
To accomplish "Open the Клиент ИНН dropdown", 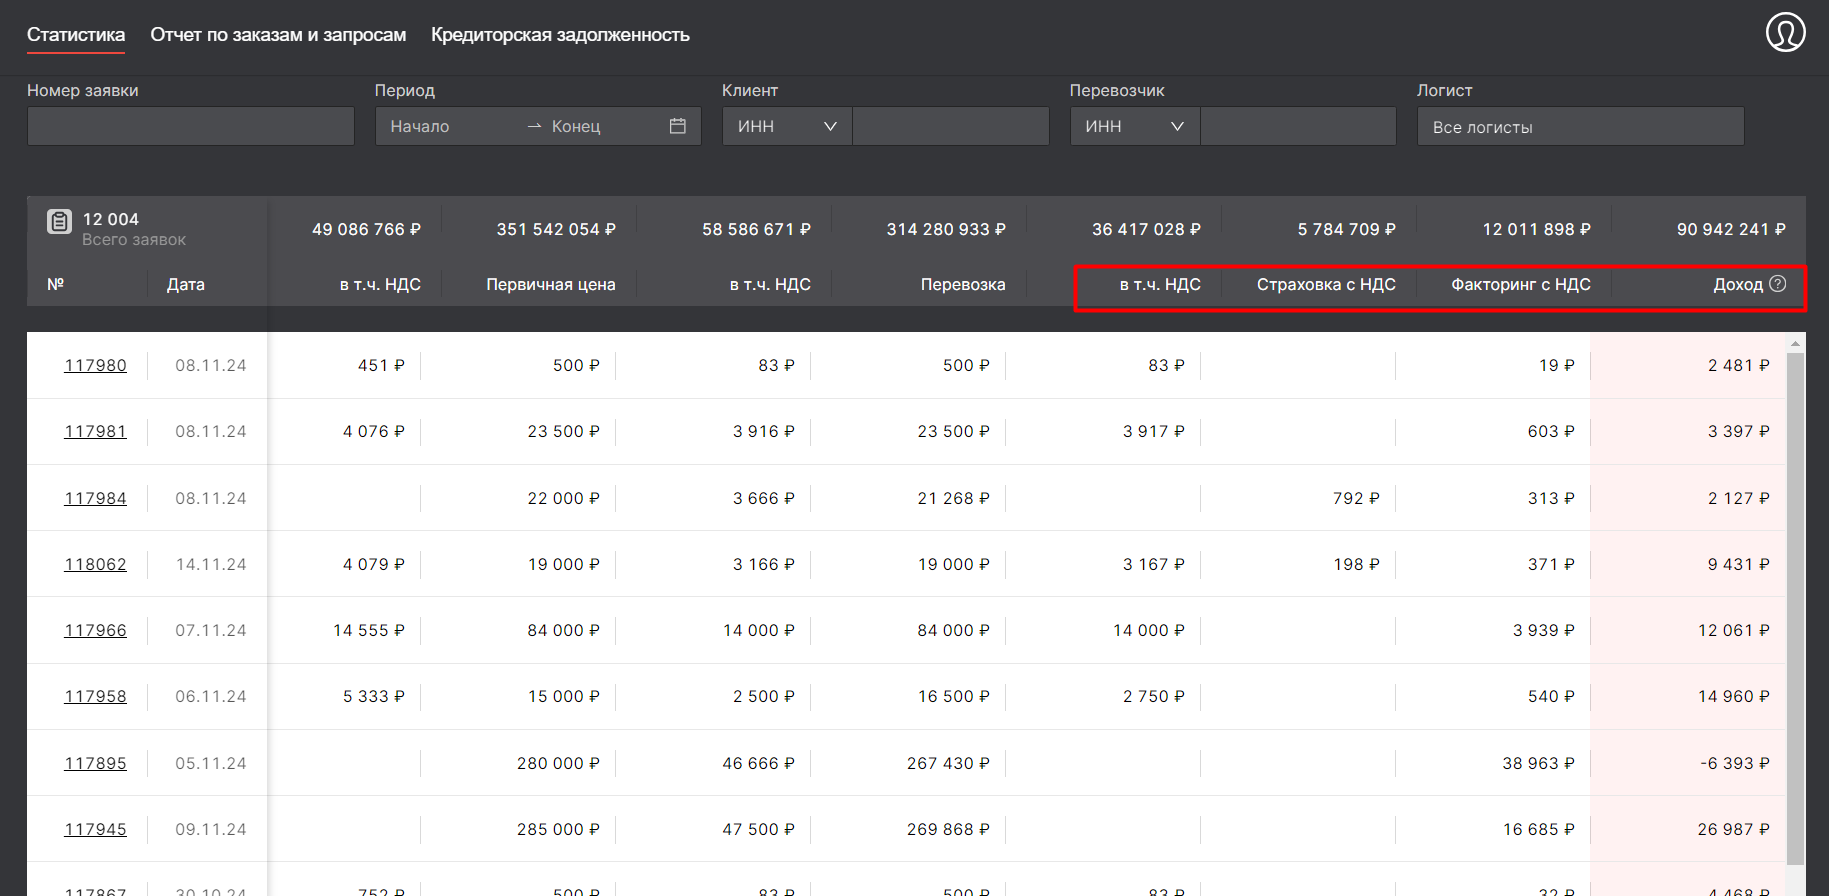I will click(787, 126).
